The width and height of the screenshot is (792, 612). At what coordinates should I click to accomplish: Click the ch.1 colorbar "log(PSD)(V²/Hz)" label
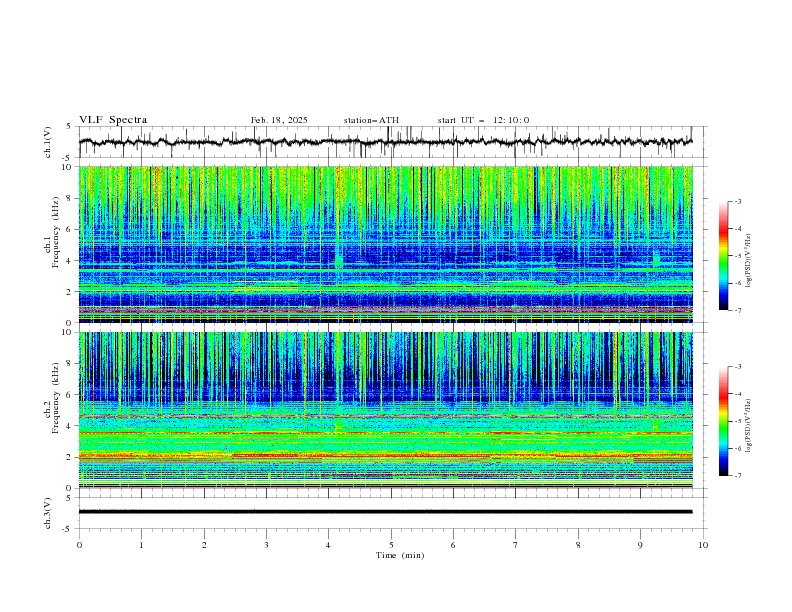tap(749, 261)
